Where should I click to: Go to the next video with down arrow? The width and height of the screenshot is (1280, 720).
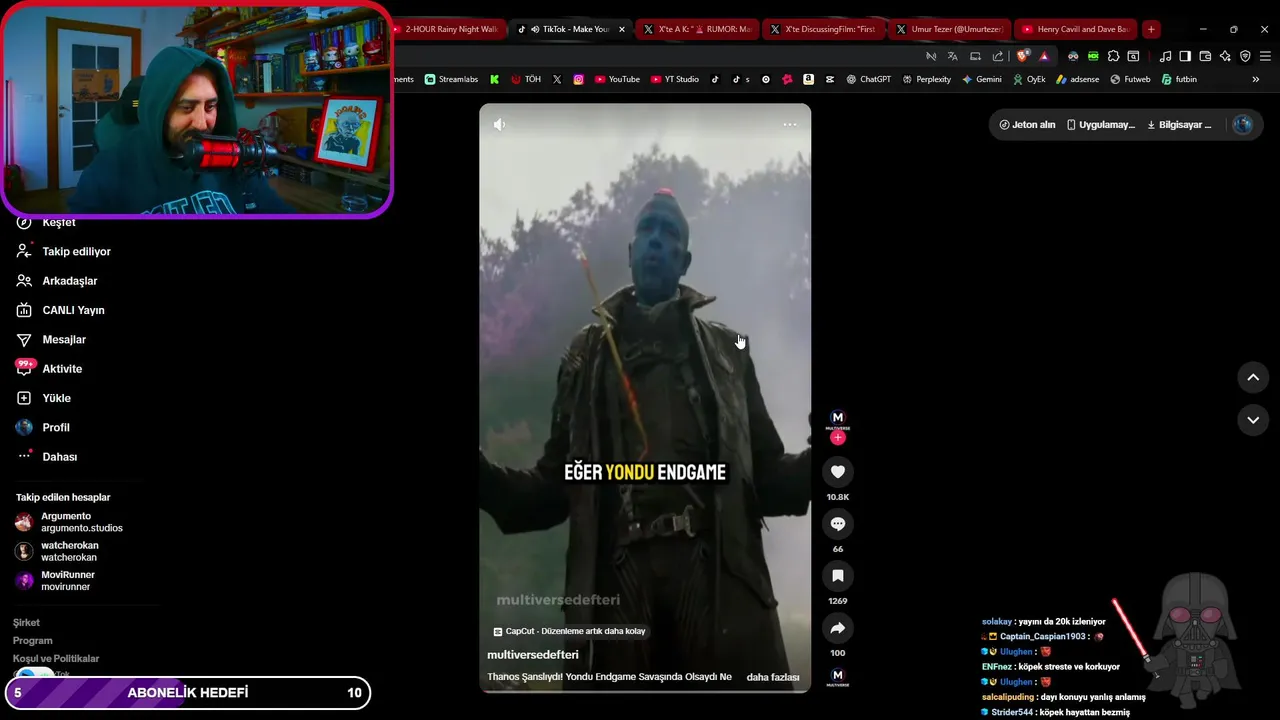(1253, 420)
